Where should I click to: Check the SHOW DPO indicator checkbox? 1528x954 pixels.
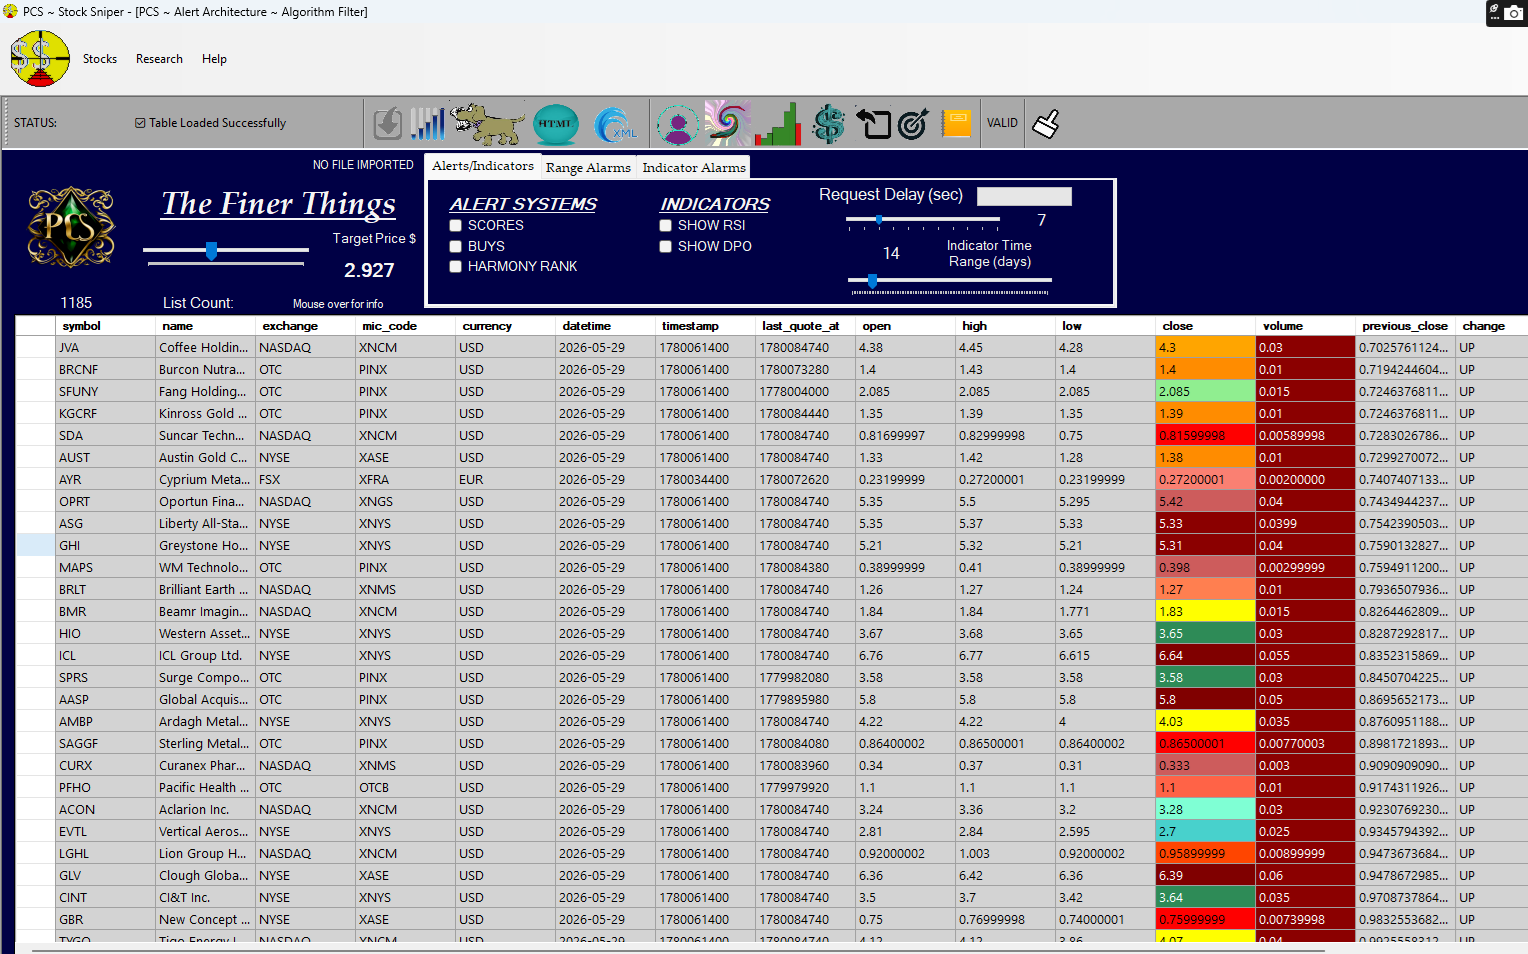click(x=665, y=246)
